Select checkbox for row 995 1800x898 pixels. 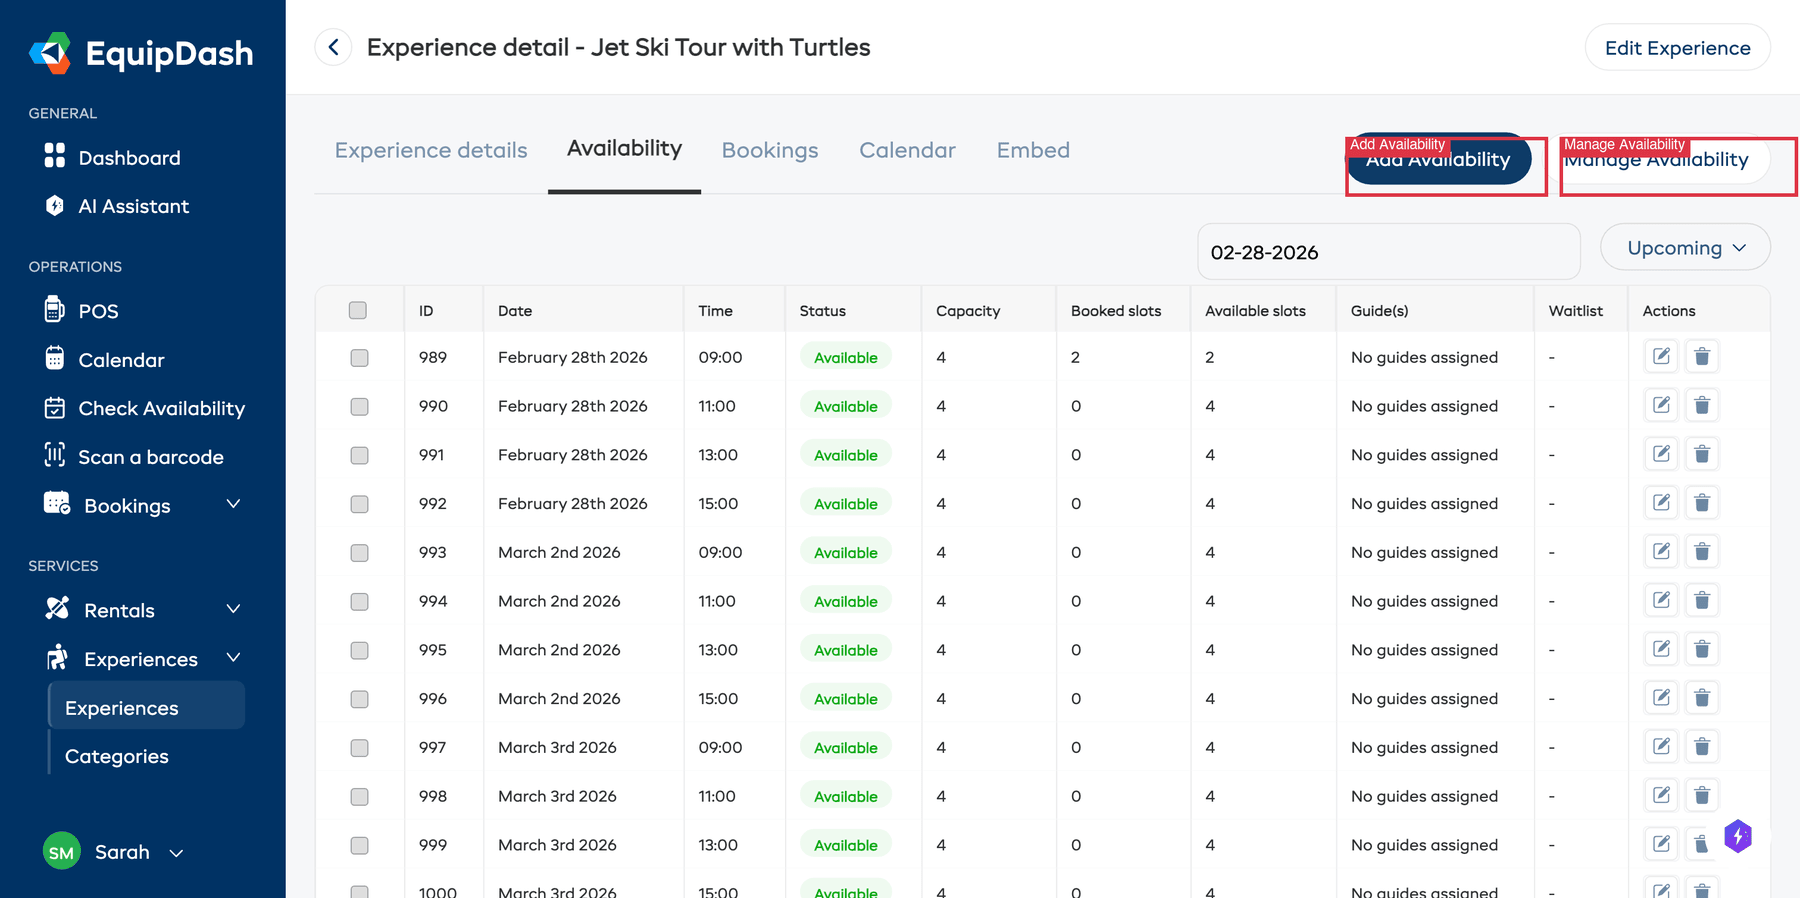click(x=359, y=650)
